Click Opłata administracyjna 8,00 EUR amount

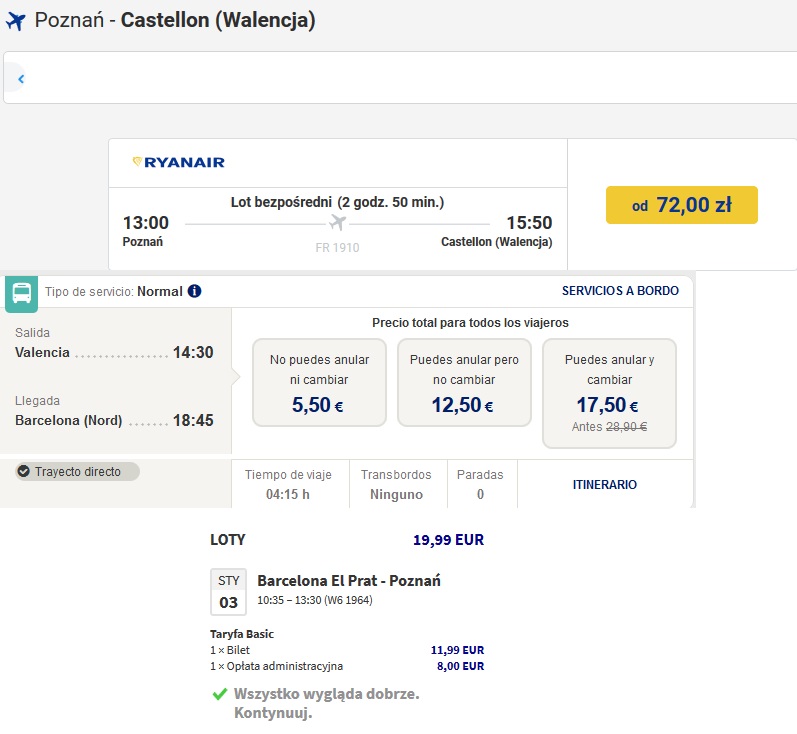(461, 666)
